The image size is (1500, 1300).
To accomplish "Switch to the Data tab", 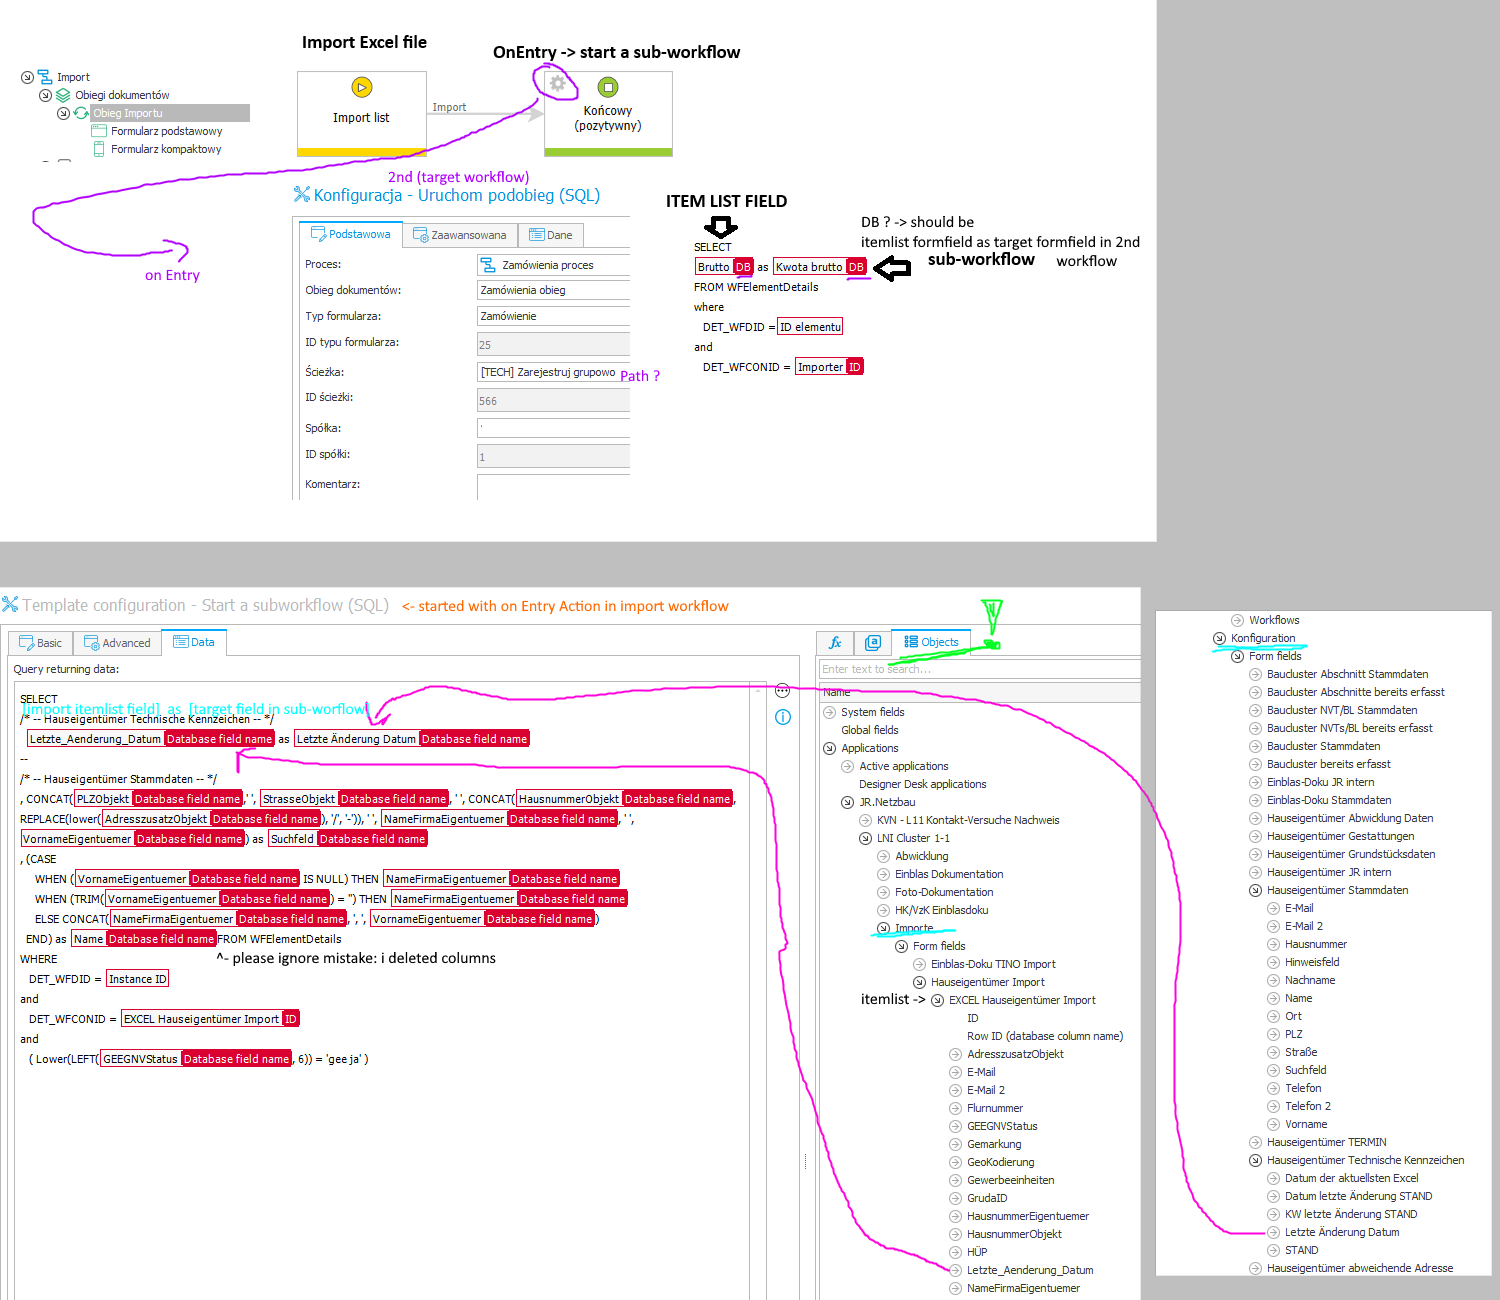I will point(194,642).
